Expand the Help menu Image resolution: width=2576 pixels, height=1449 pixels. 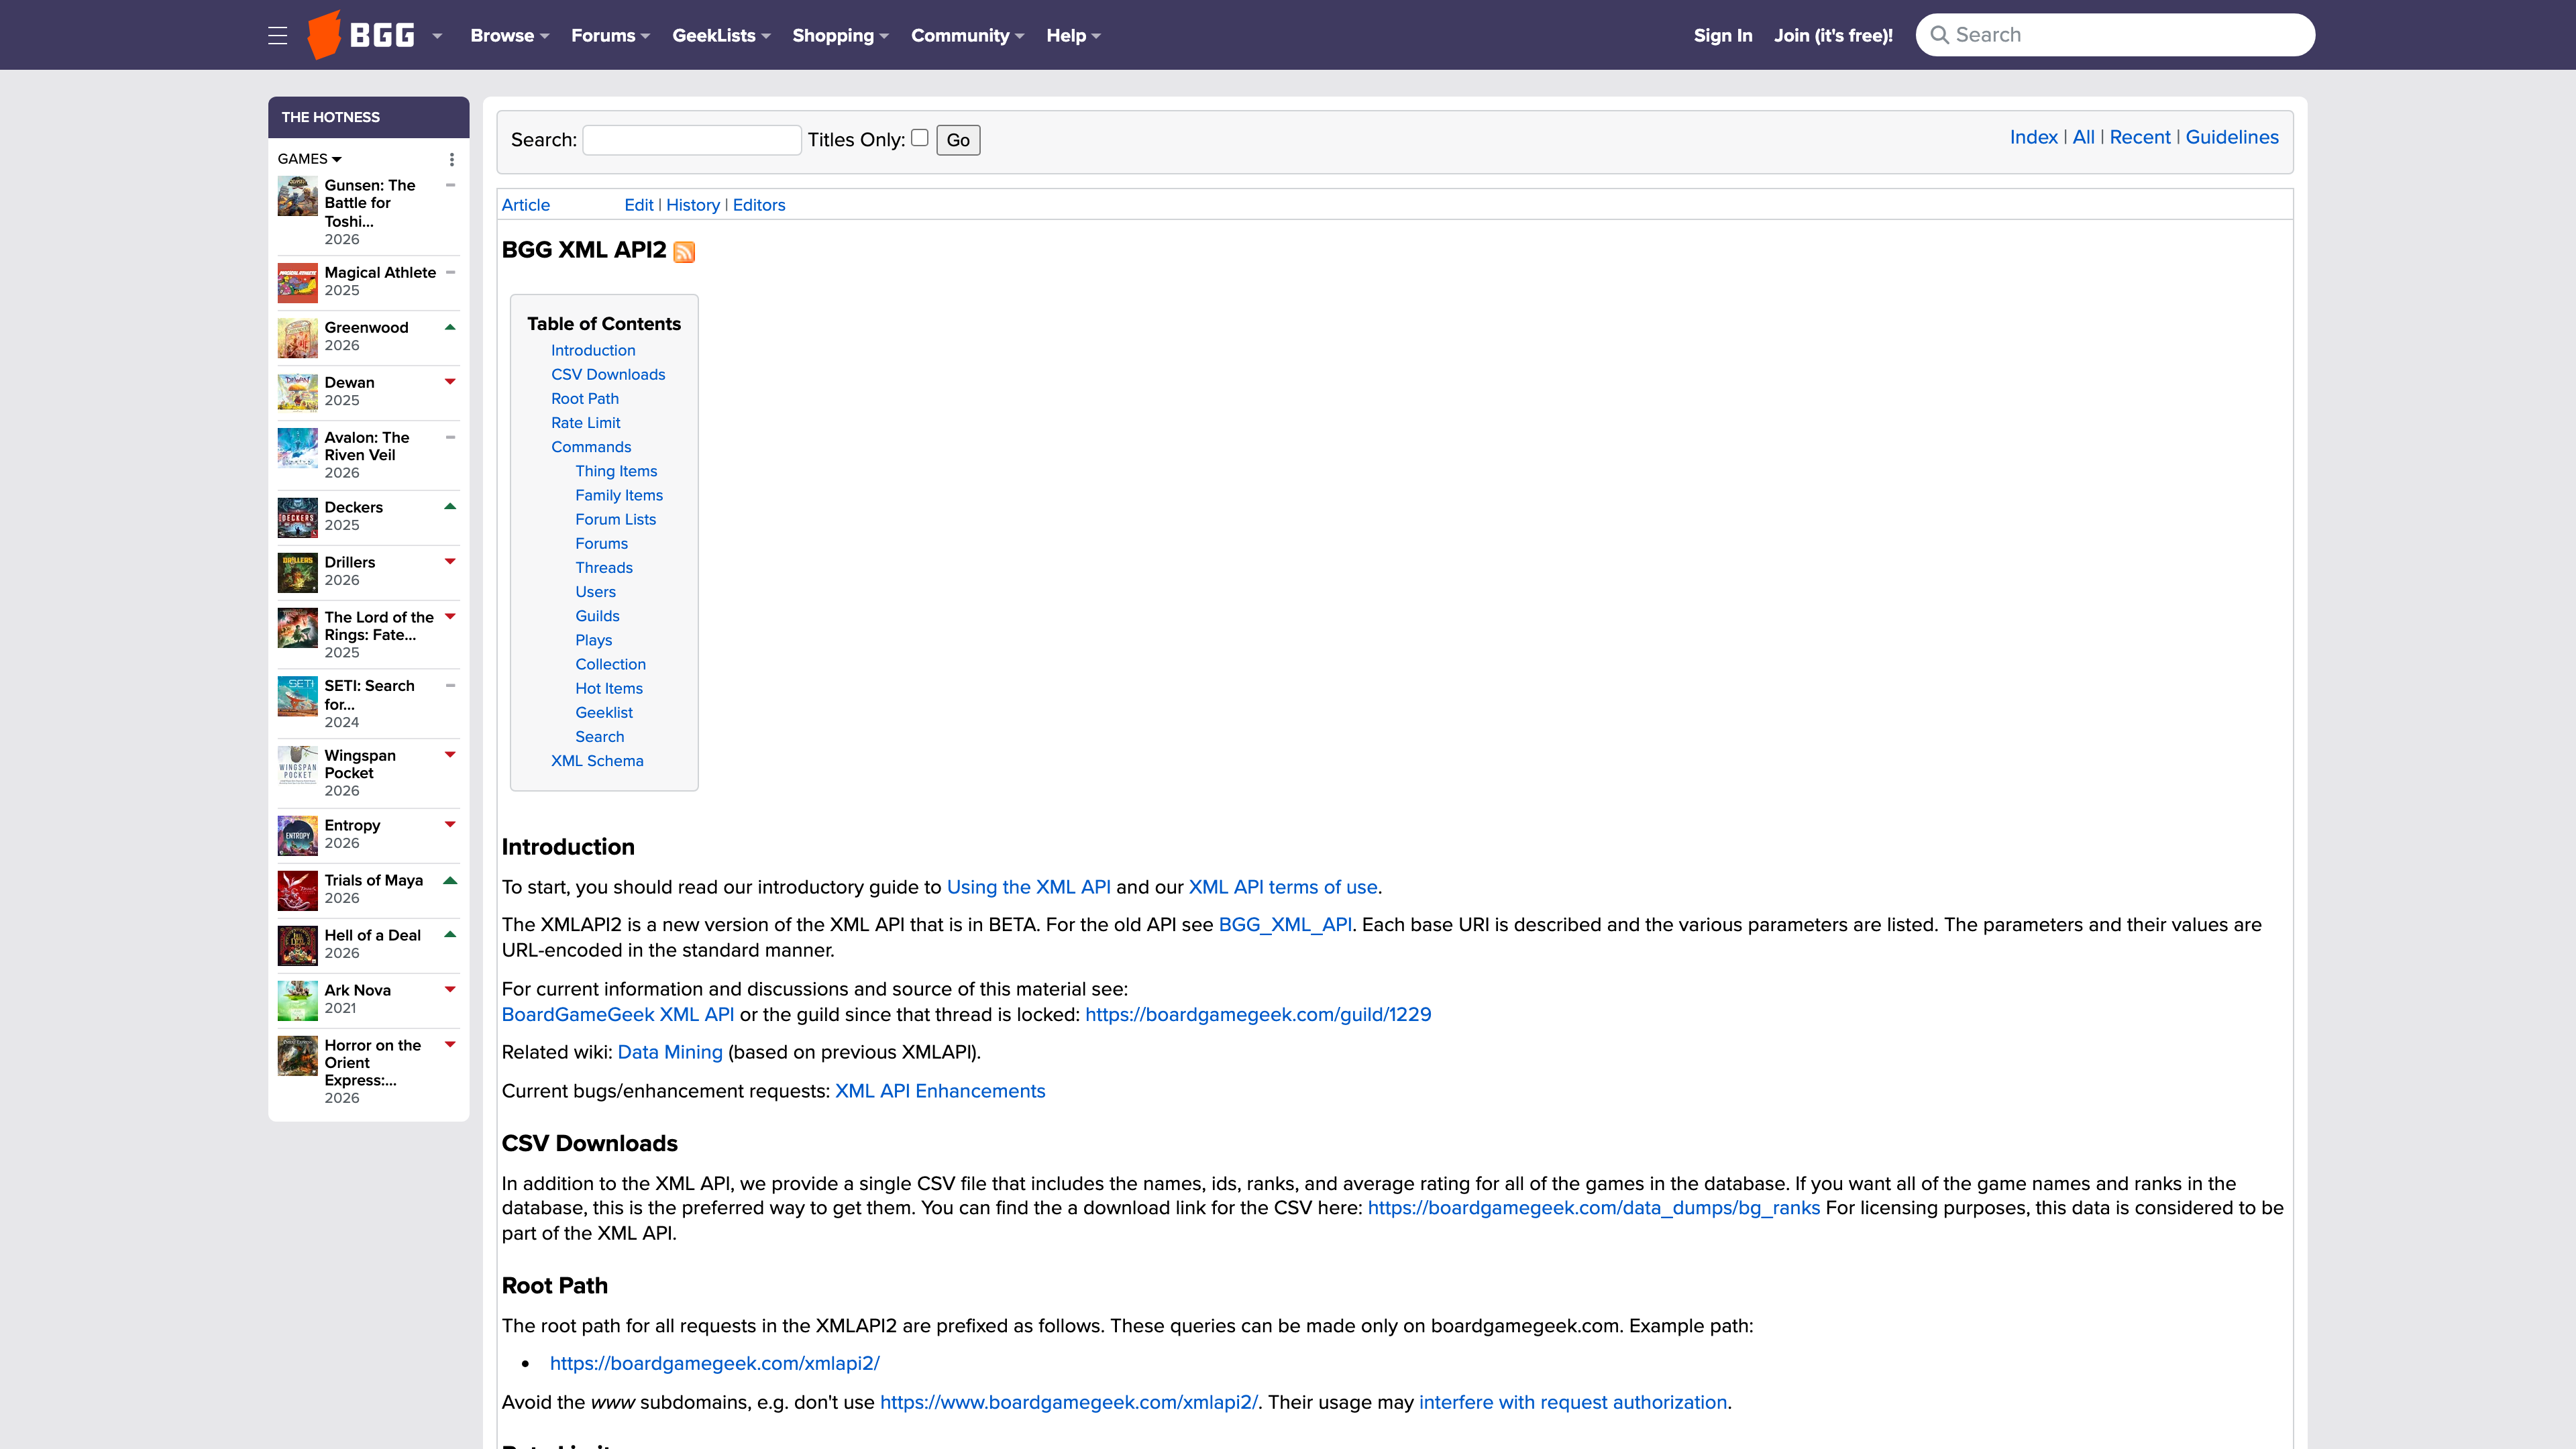point(1073,36)
